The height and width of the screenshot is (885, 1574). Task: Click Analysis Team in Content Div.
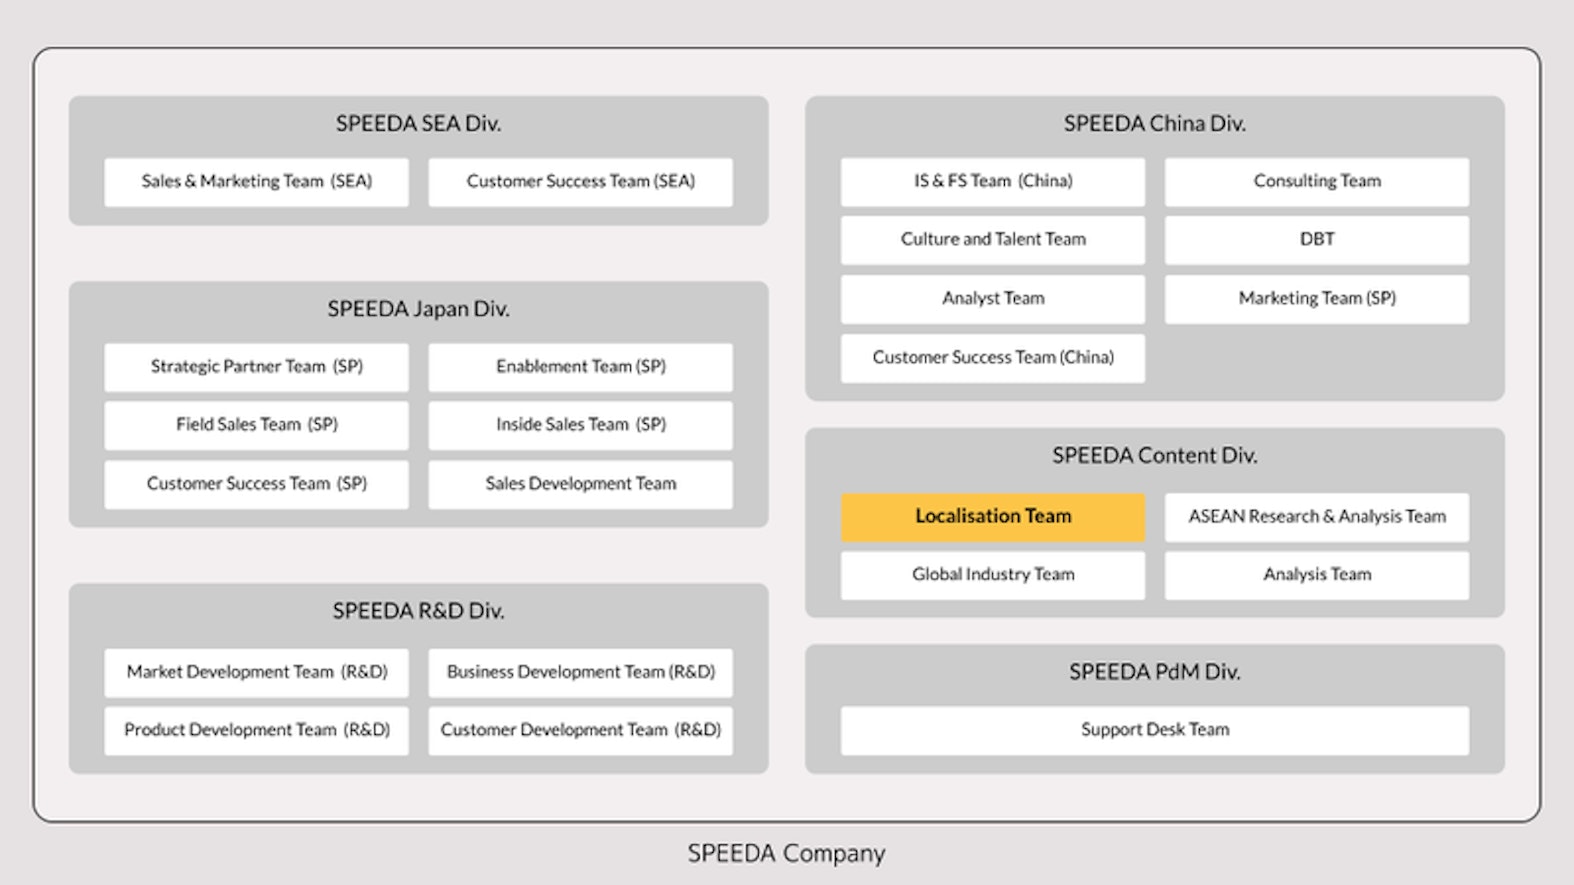coord(1317,575)
